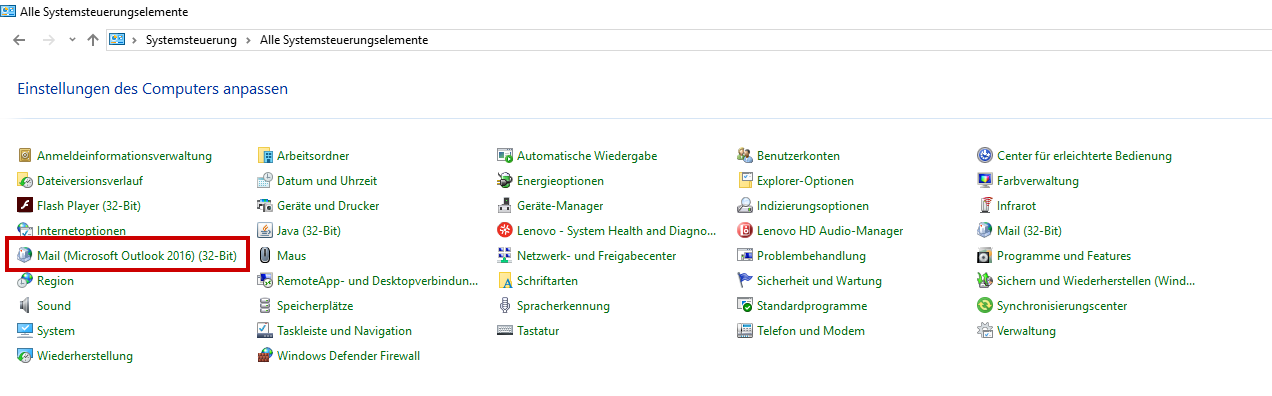1272x396 pixels.
Task: Open the Explorer-Optionen link
Action: pyautogui.click(x=805, y=181)
